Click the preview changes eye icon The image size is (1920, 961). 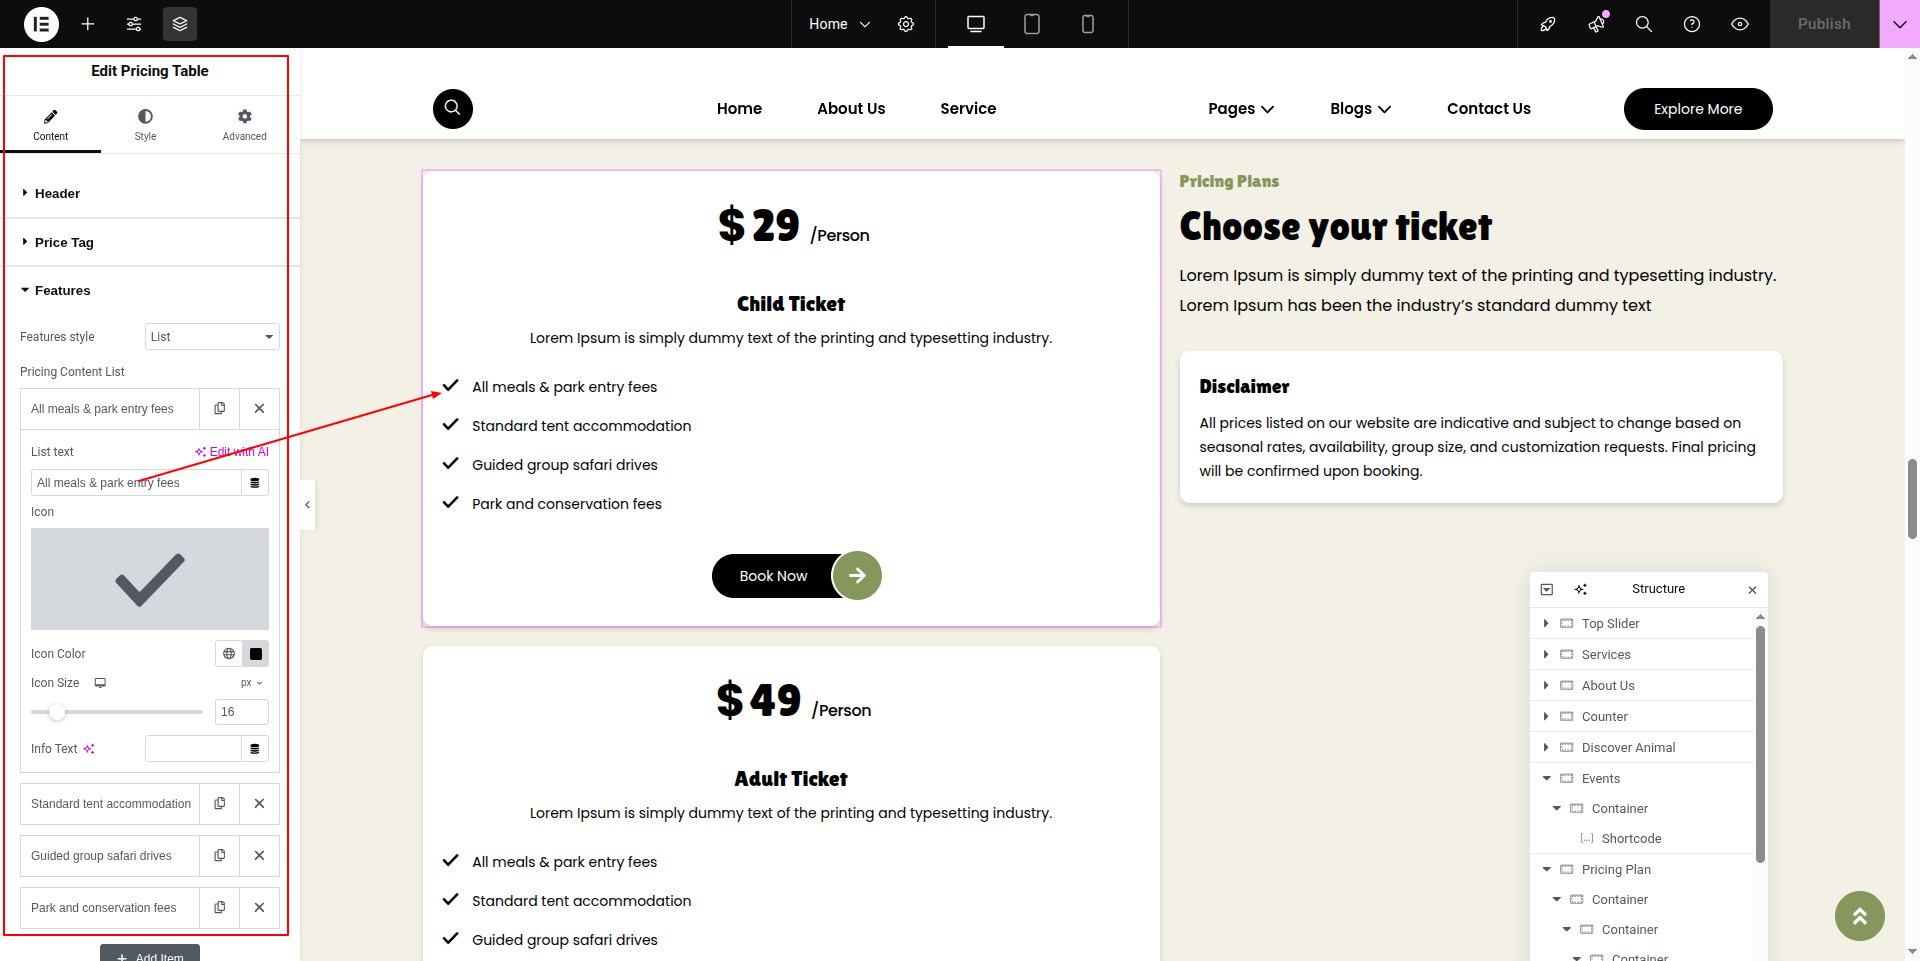tap(1740, 24)
